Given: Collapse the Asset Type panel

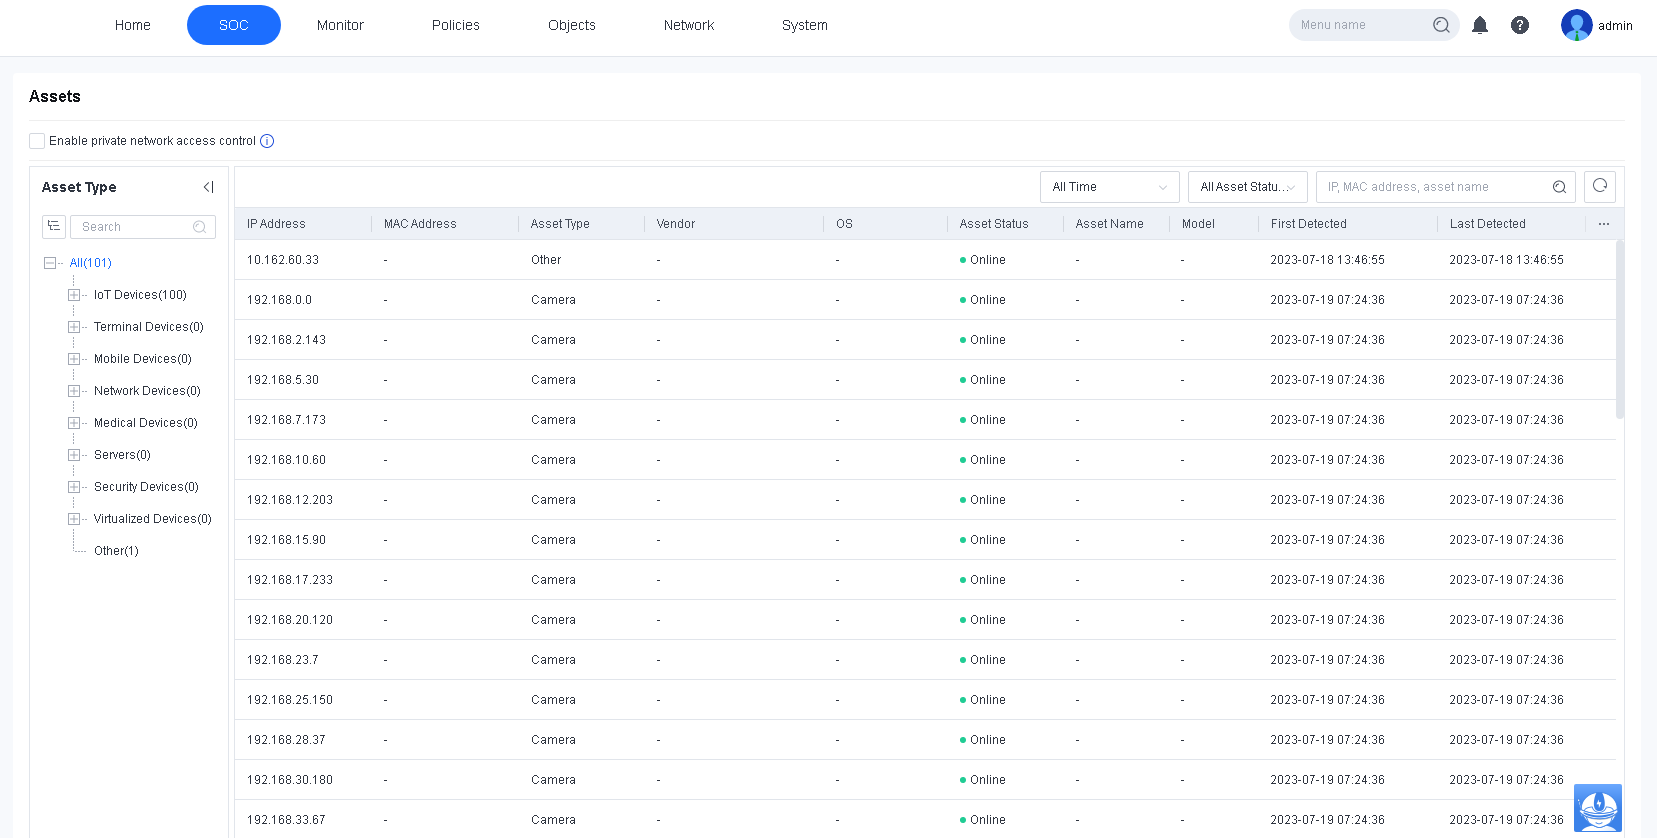Looking at the screenshot, I should click(208, 187).
